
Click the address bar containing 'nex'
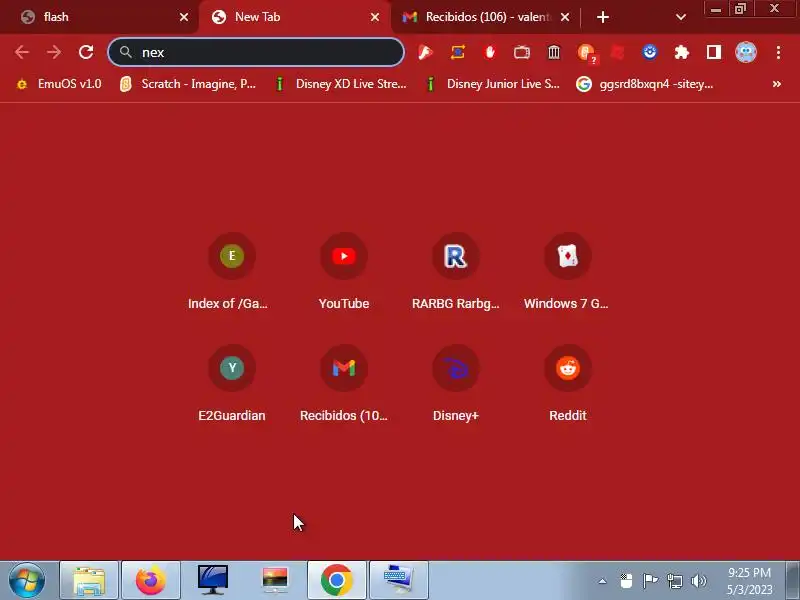256,52
